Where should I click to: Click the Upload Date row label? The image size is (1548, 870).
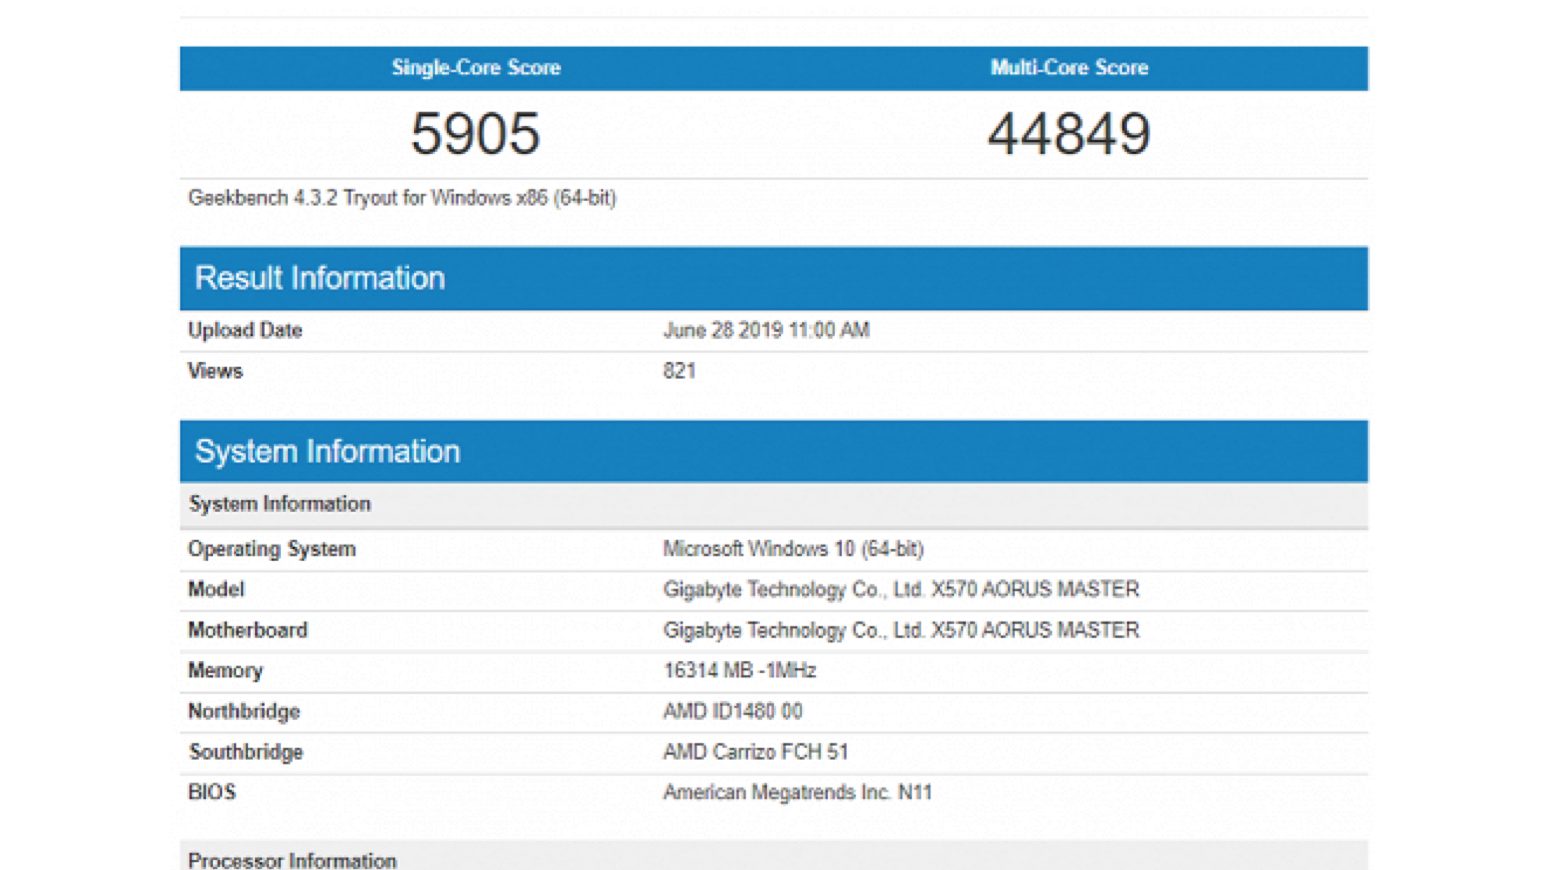[245, 331]
